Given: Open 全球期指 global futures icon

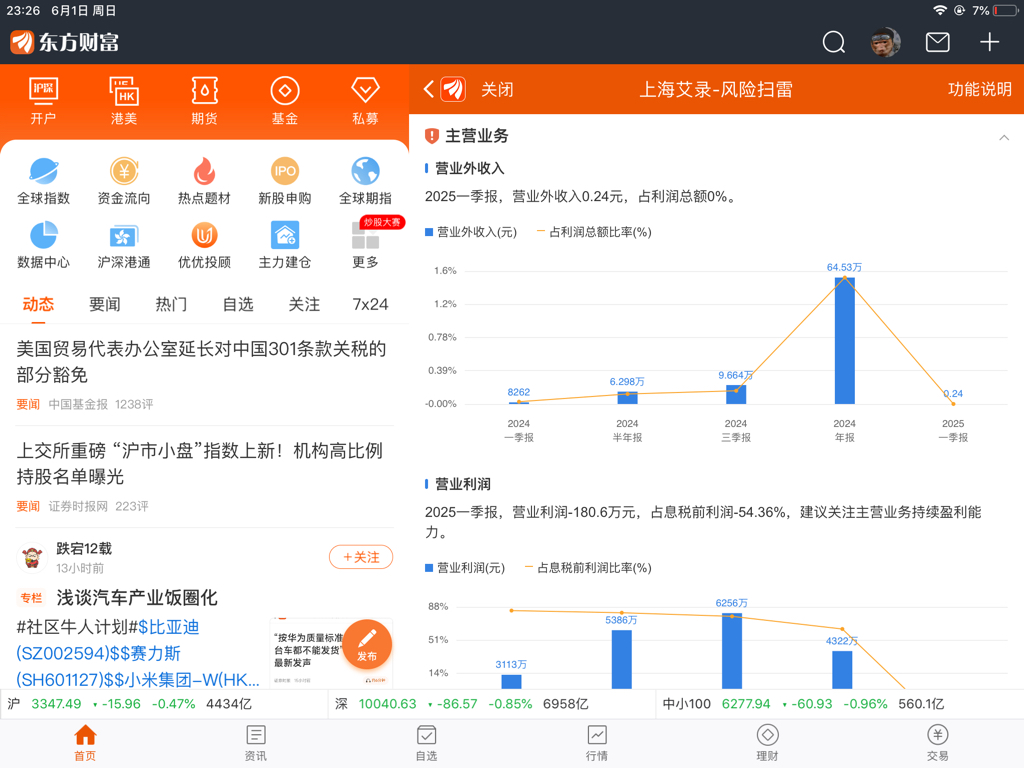Looking at the screenshot, I should [x=365, y=181].
